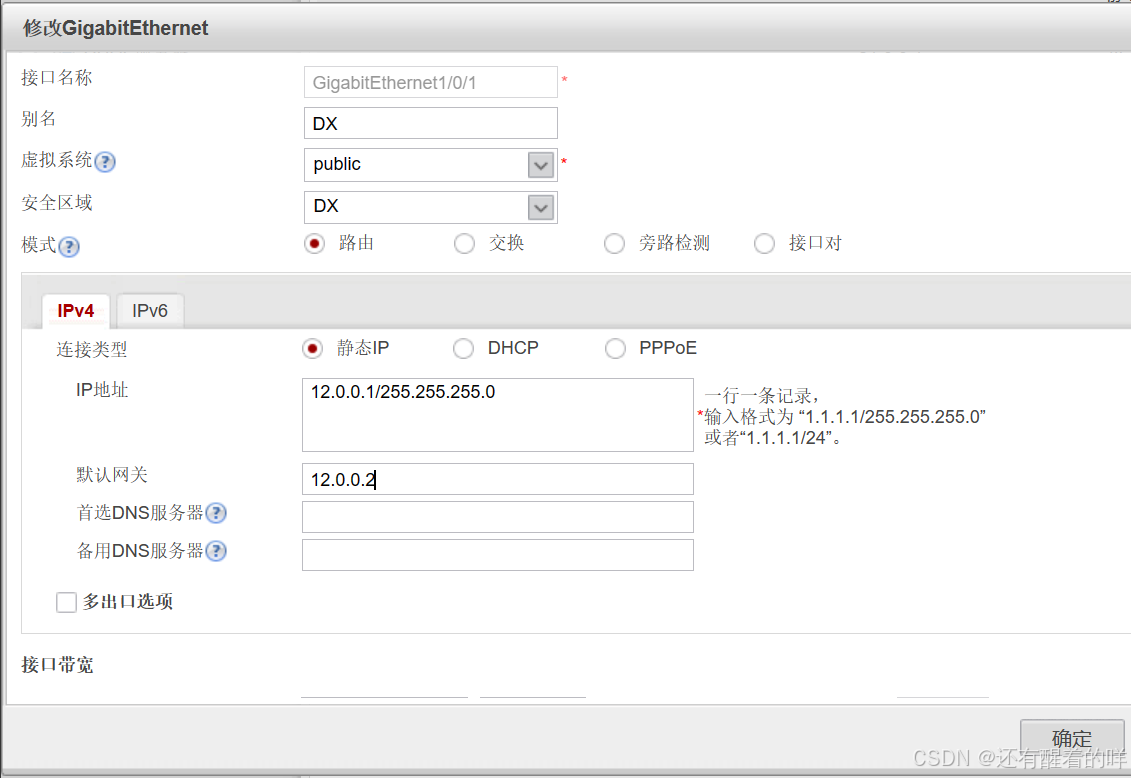
Task: Open help icon next to 模式
Action: pyautogui.click(x=69, y=247)
